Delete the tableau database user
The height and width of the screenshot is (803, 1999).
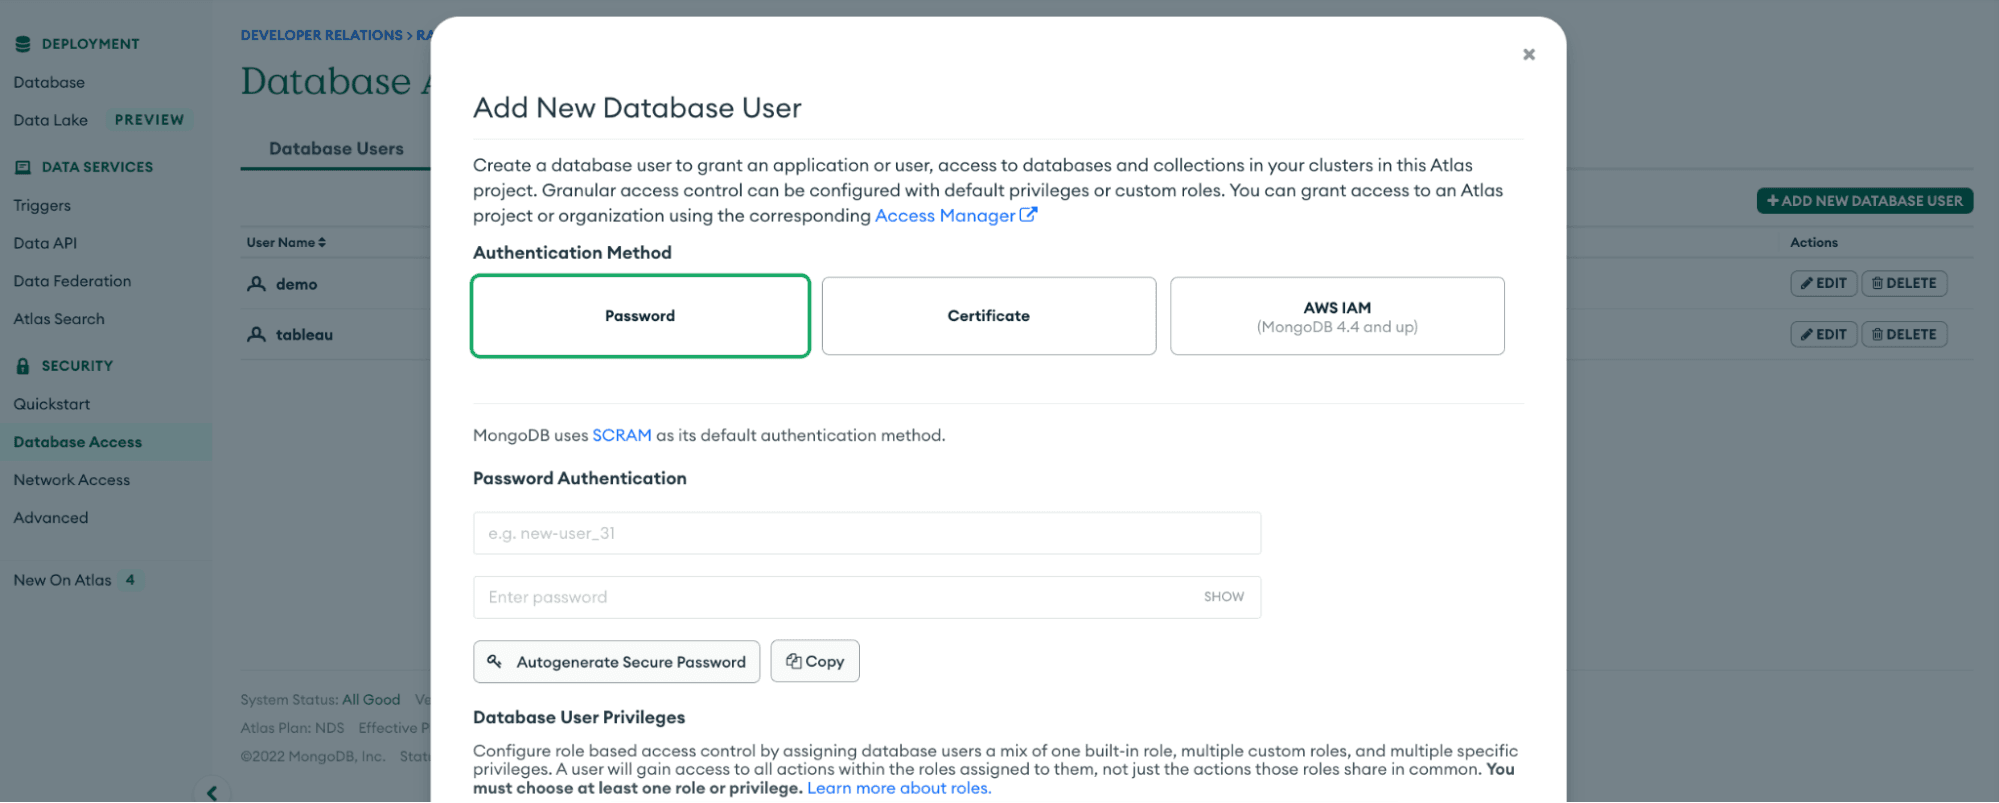point(1903,334)
